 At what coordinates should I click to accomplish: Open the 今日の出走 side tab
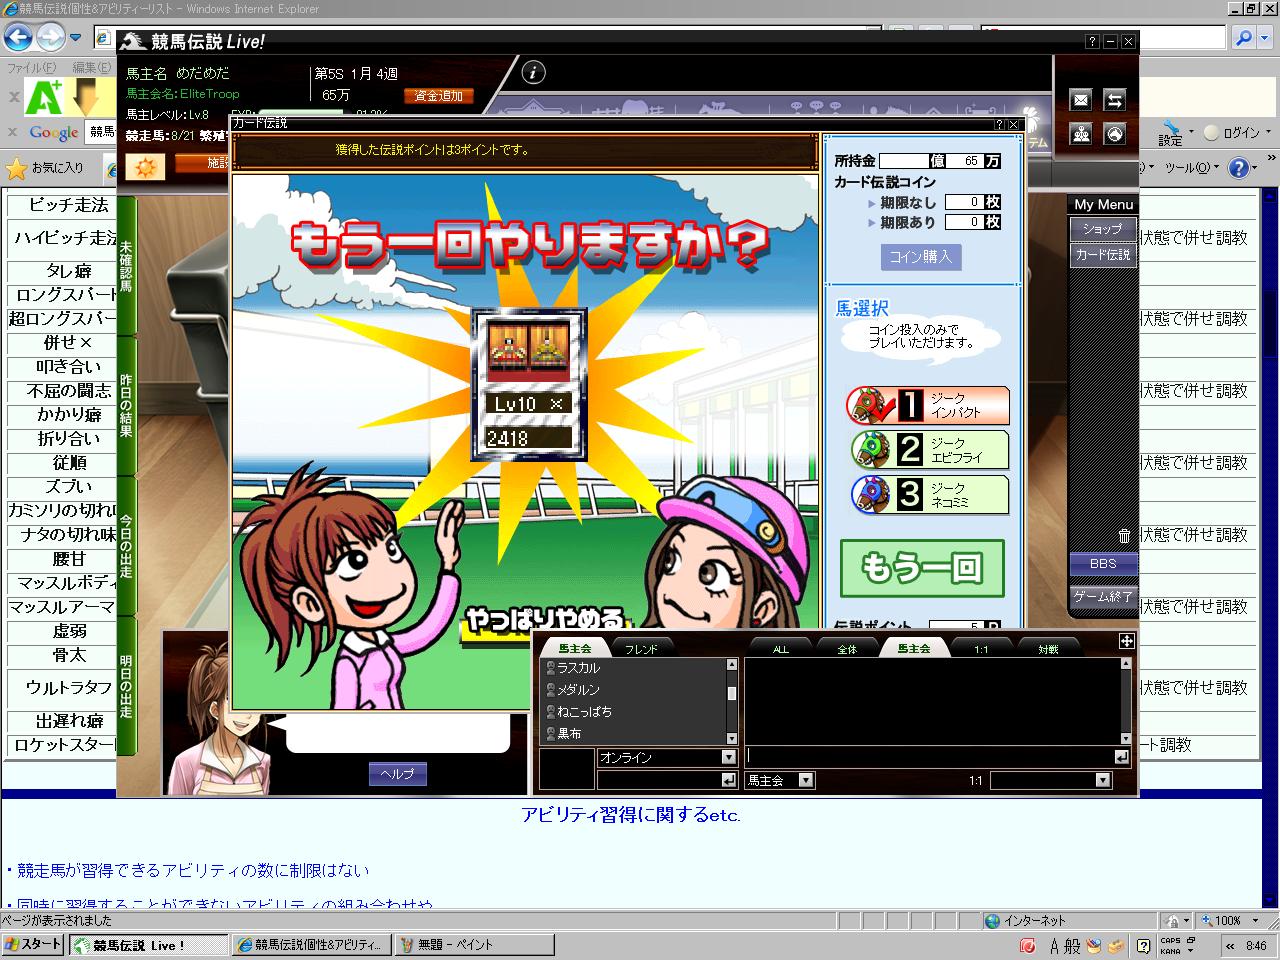tap(126, 545)
